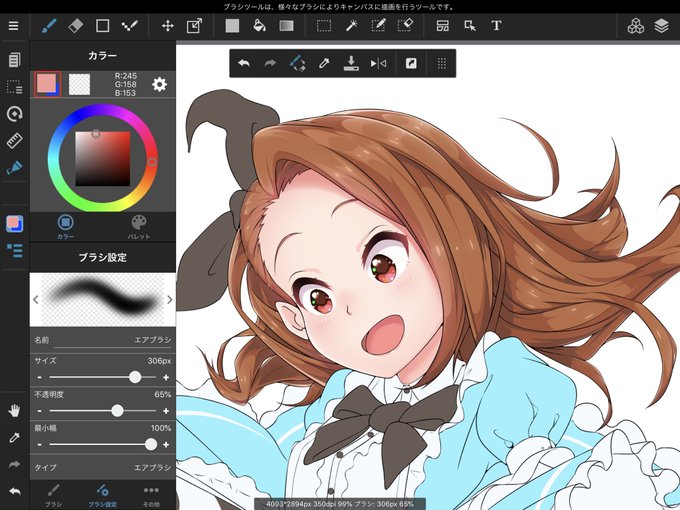This screenshot has height=510, width=680.
Task: Open the selection menu in sidebar
Action: tap(14, 87)
